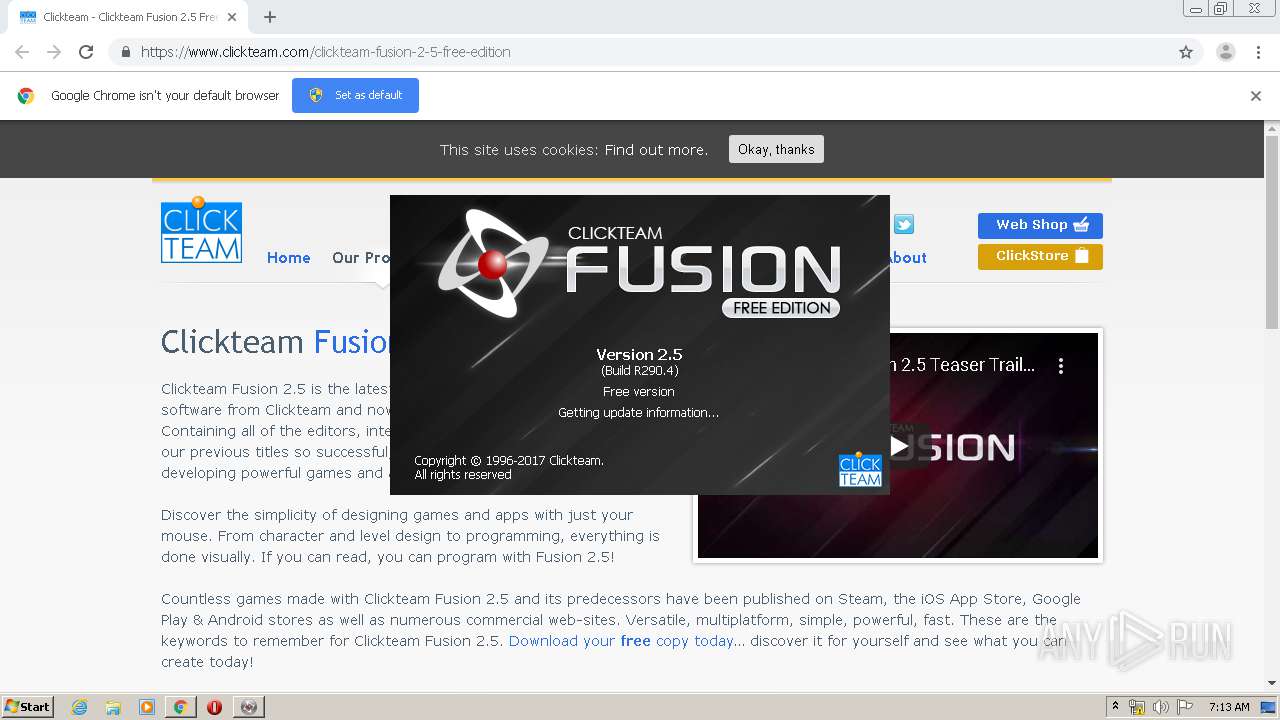Click the Clickteam logo on the website
Viewport: 1280px width, 720px height.
pos(201,230)
